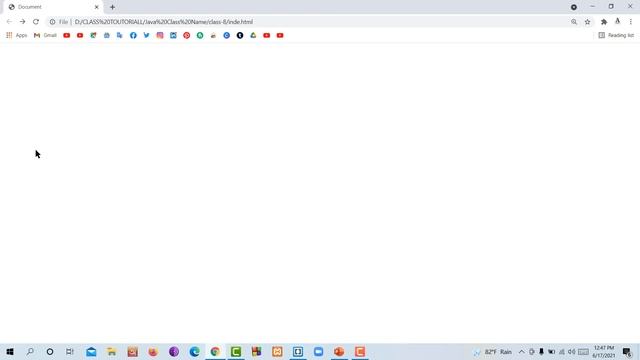Open the Instagram bookmark
Viewport: 640px width, 360px height.
[160, 36]
